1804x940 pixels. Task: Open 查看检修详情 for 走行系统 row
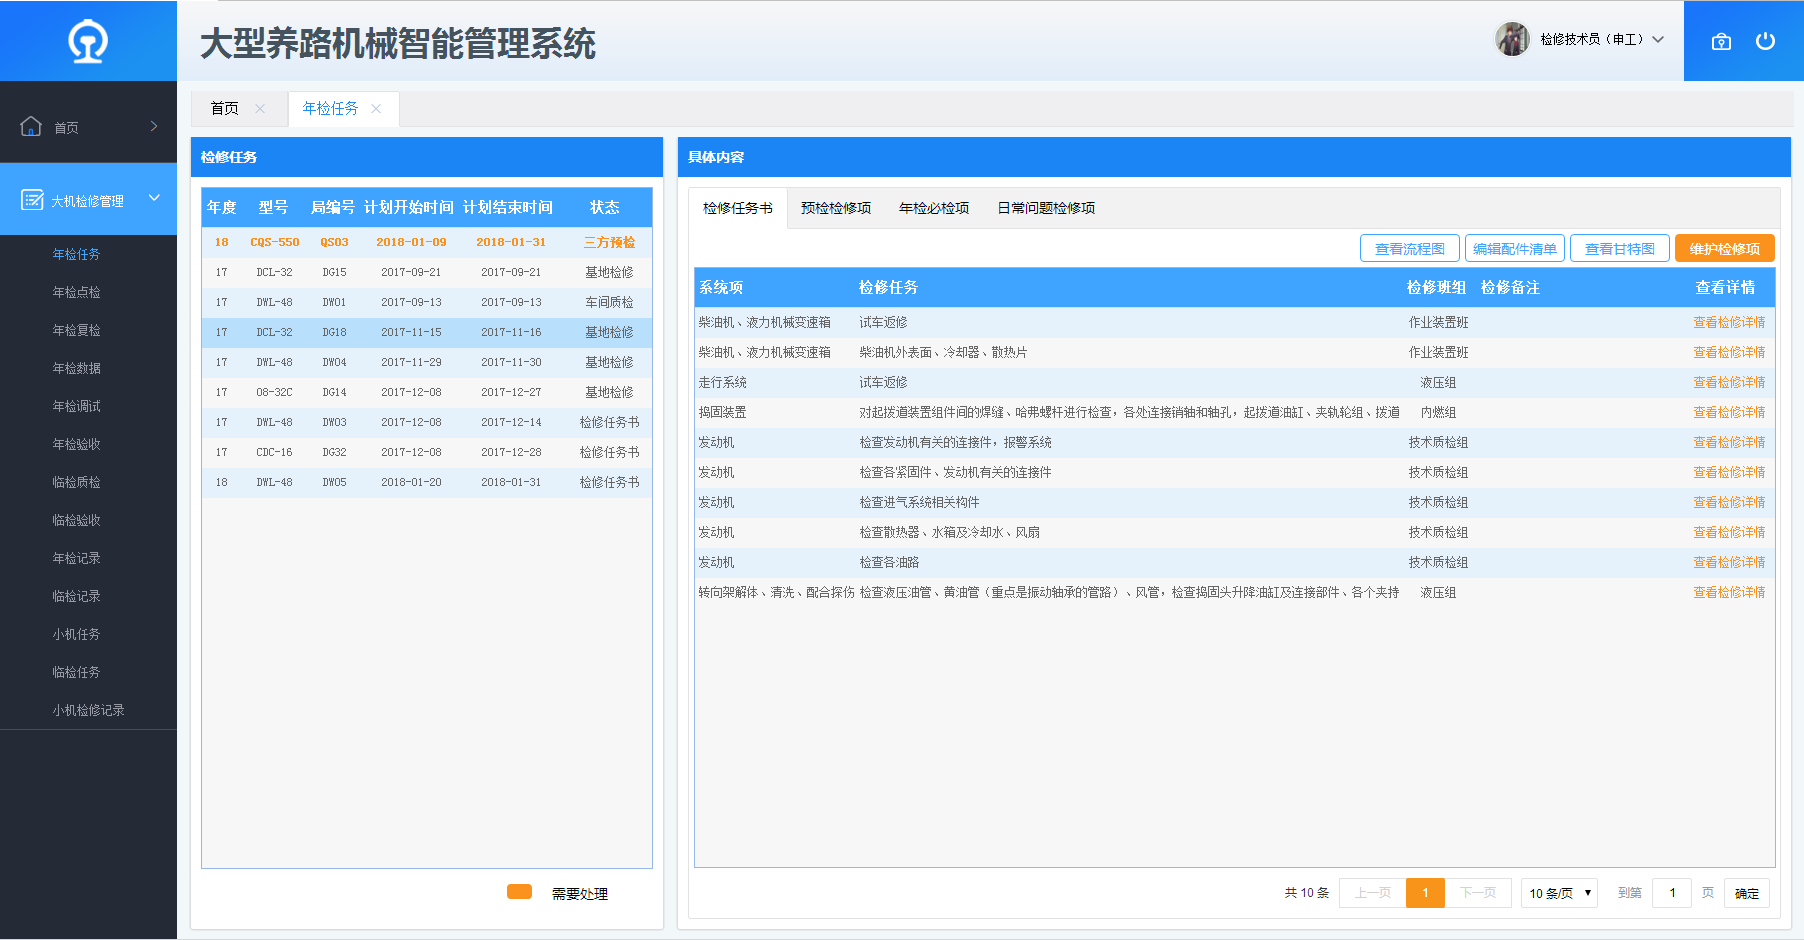[1728, 382]
